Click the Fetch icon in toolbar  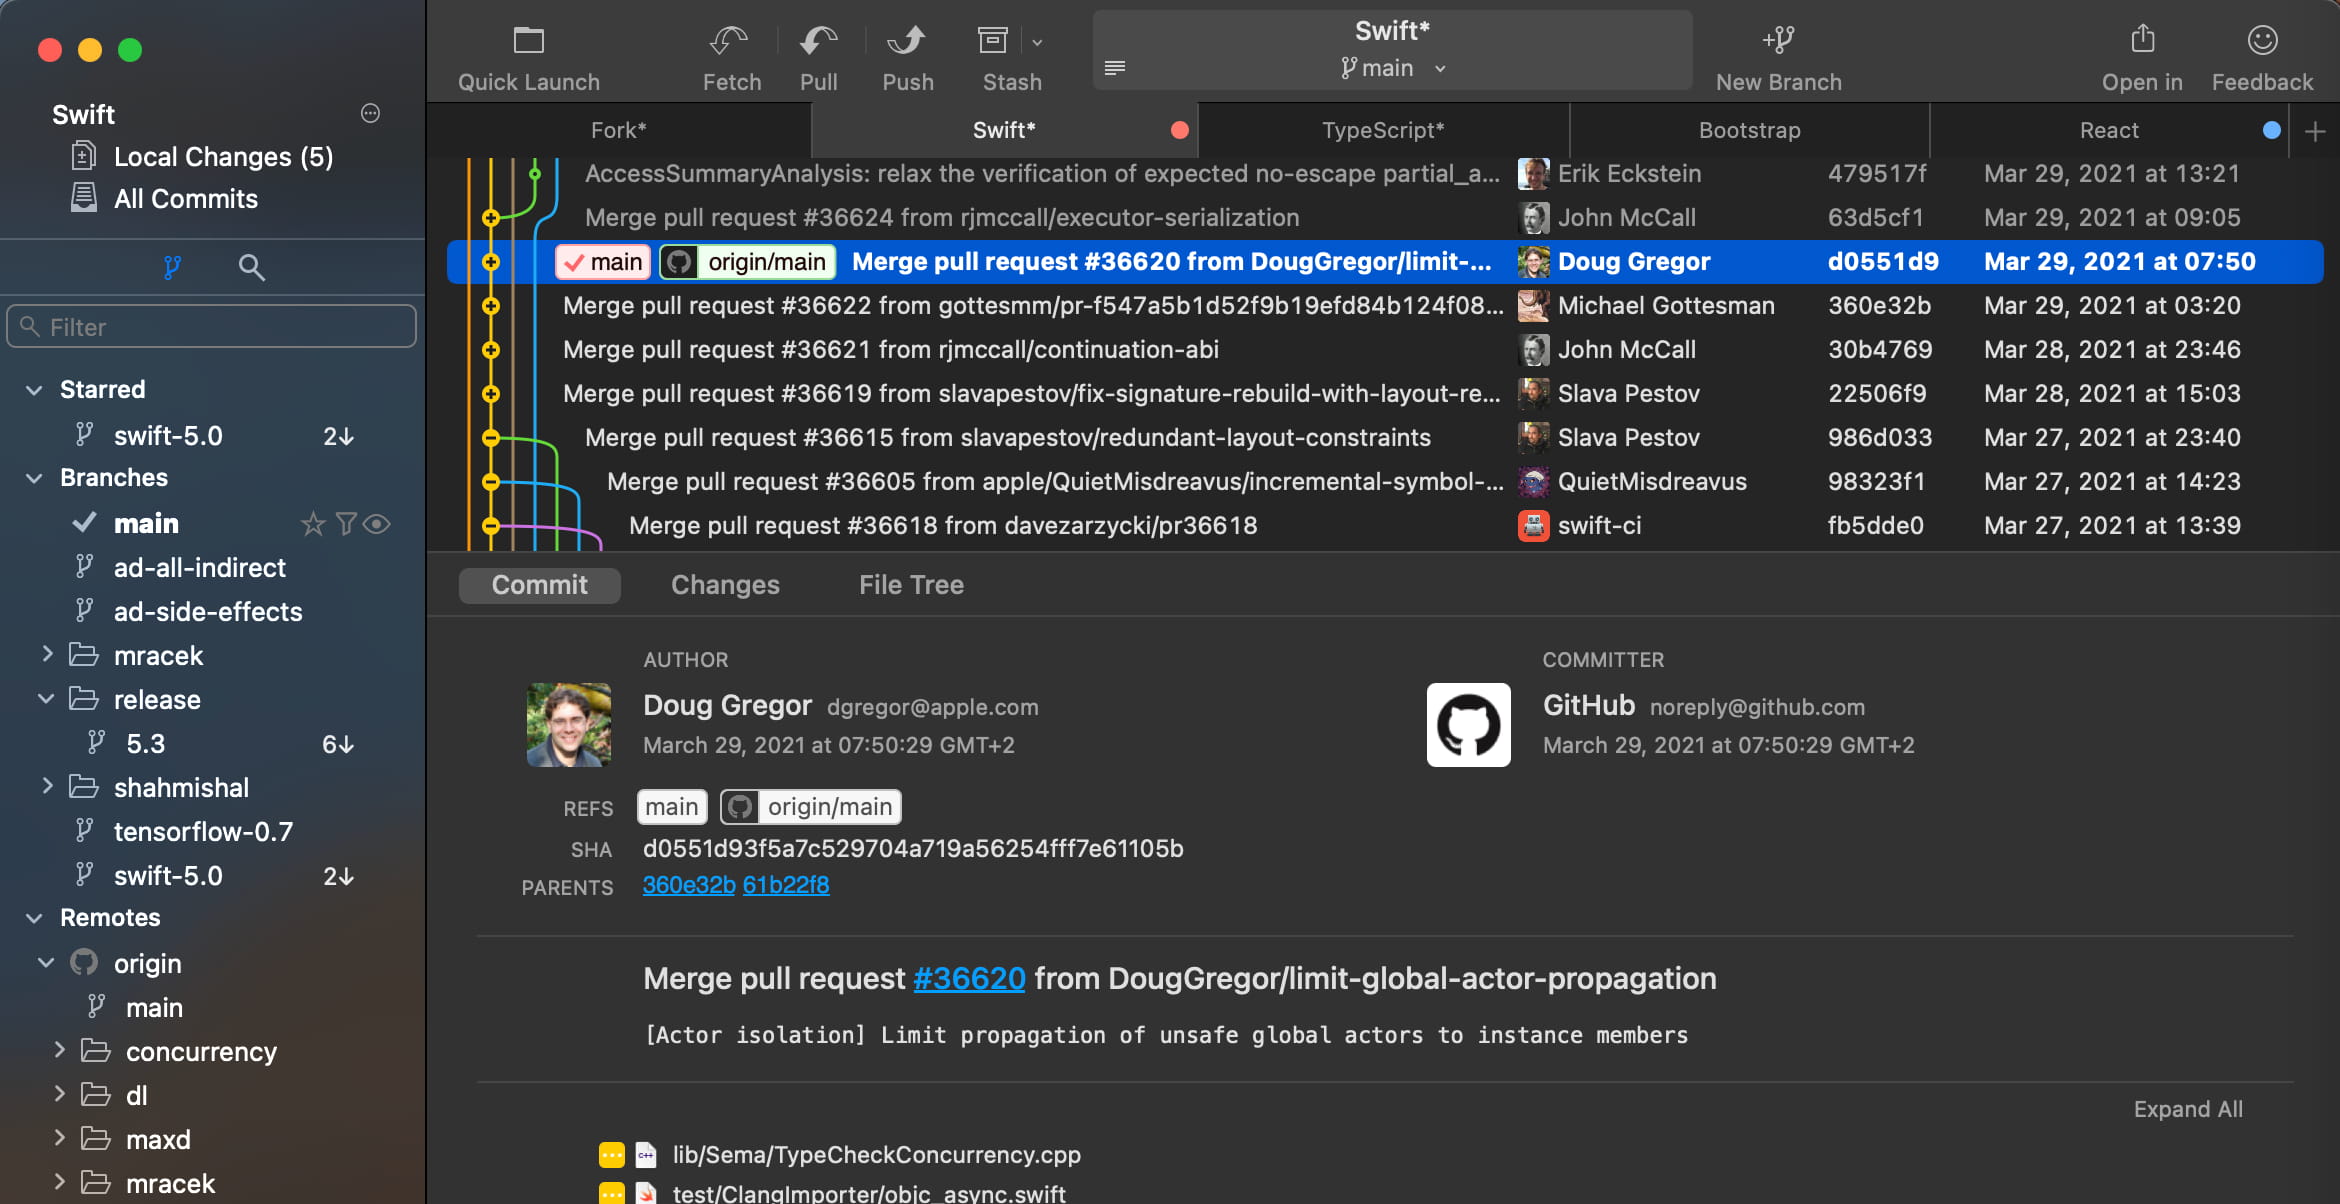click(729, 52)
